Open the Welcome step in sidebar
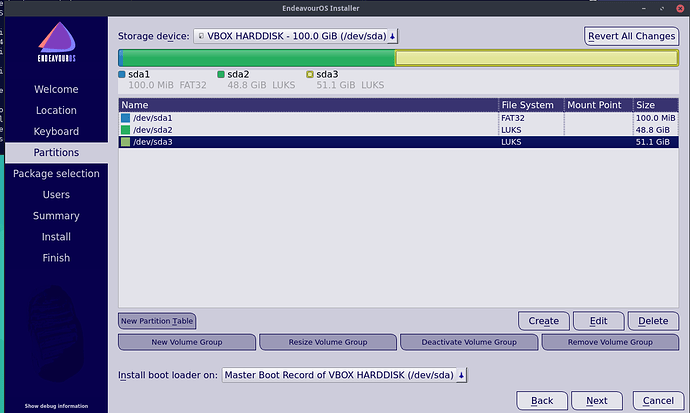Viewport: 690px width, 413px height. click(x=56, y=89)
